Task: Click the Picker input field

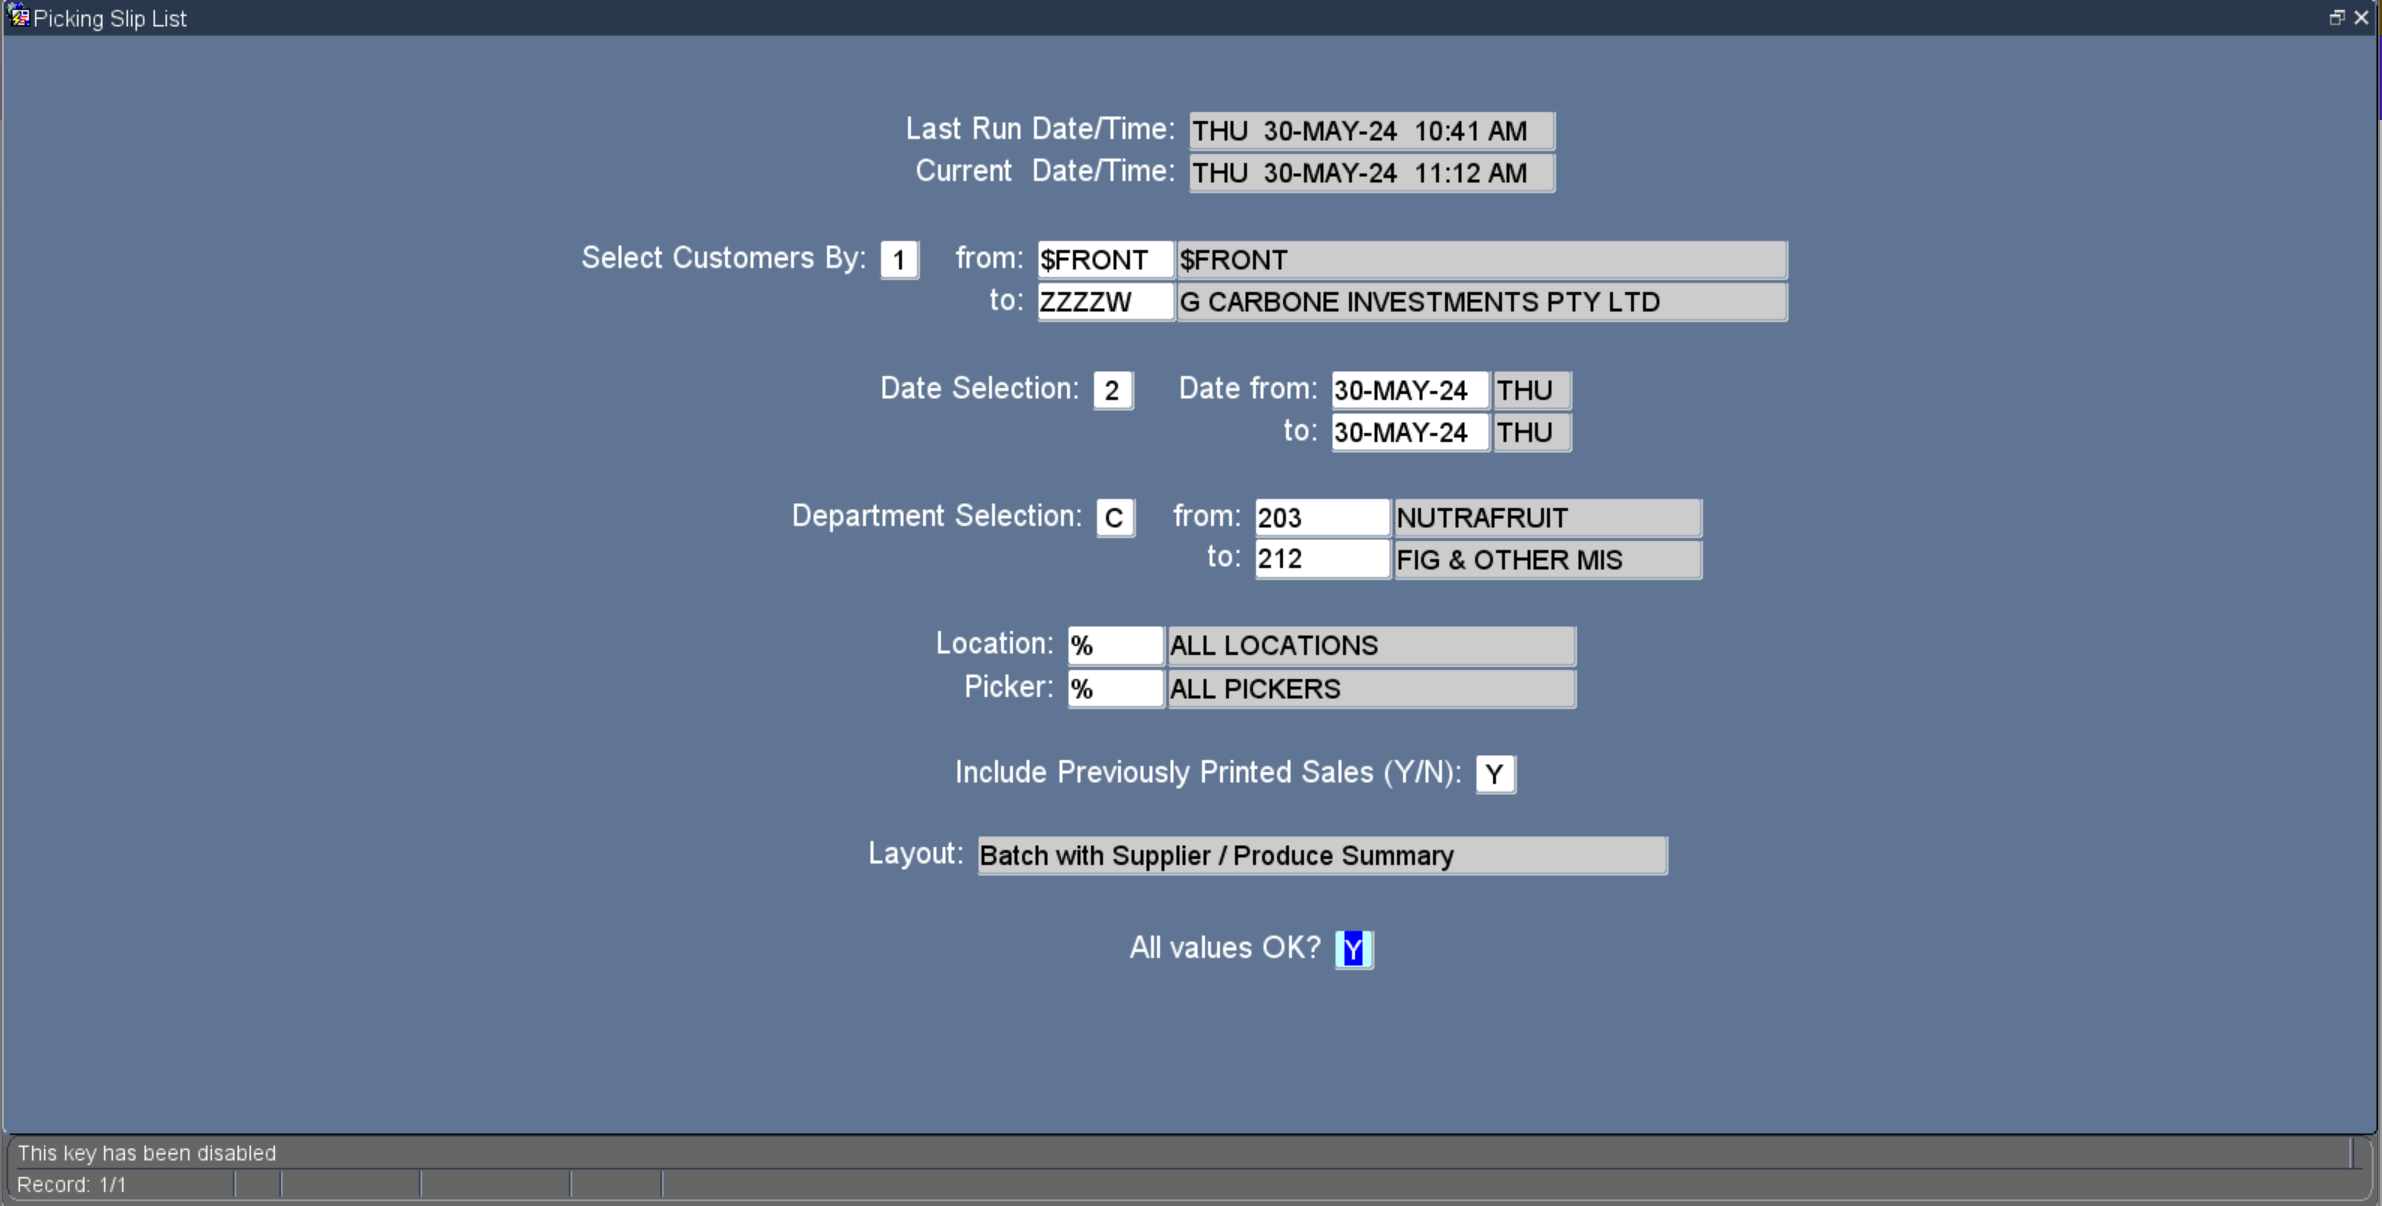Action: point(1114,689)
